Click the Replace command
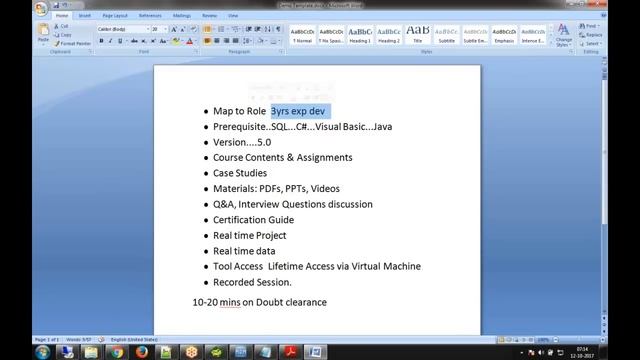Image resolution: width=640 pixels, height=360 pixels. pos(591,35)
